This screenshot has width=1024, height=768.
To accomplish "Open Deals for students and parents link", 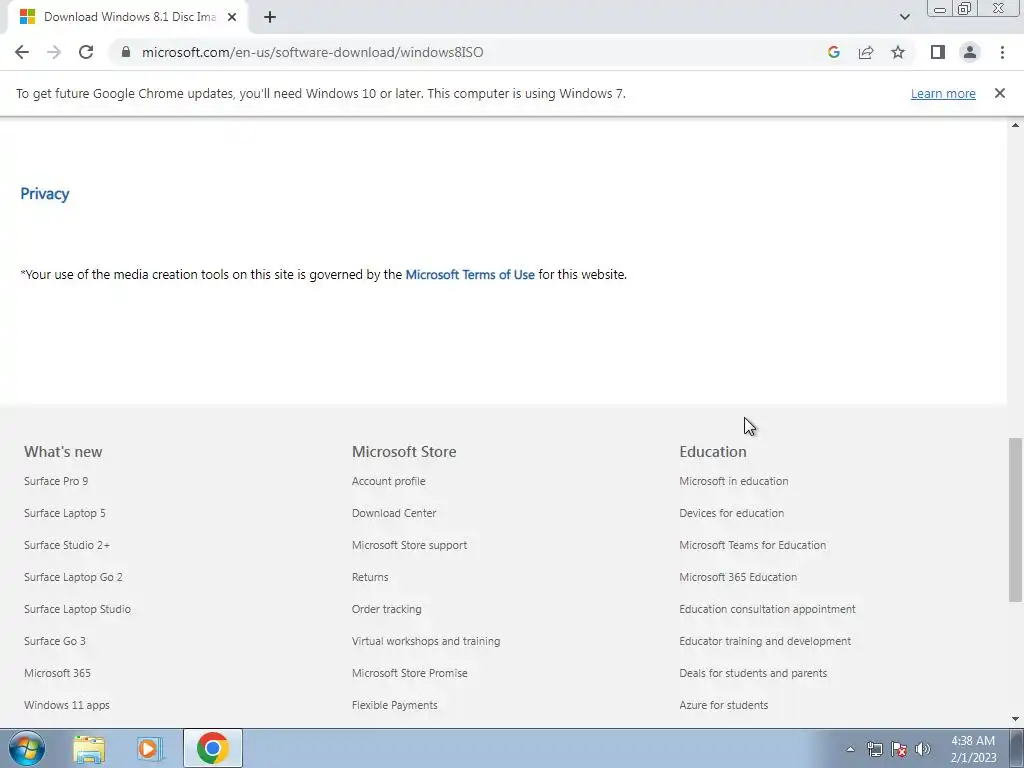I will 753,673.
